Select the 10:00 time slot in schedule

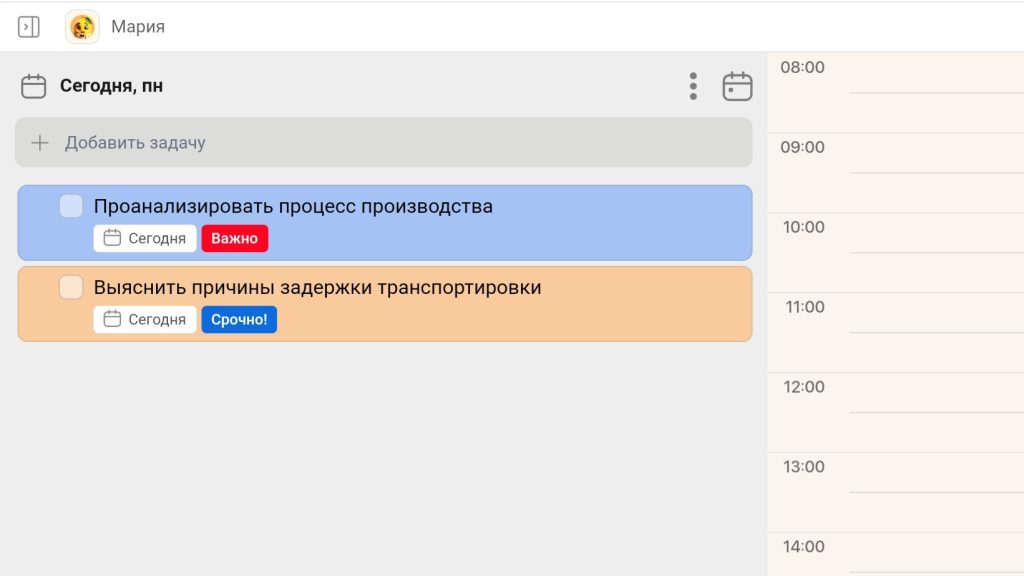[x=896, y=252]
